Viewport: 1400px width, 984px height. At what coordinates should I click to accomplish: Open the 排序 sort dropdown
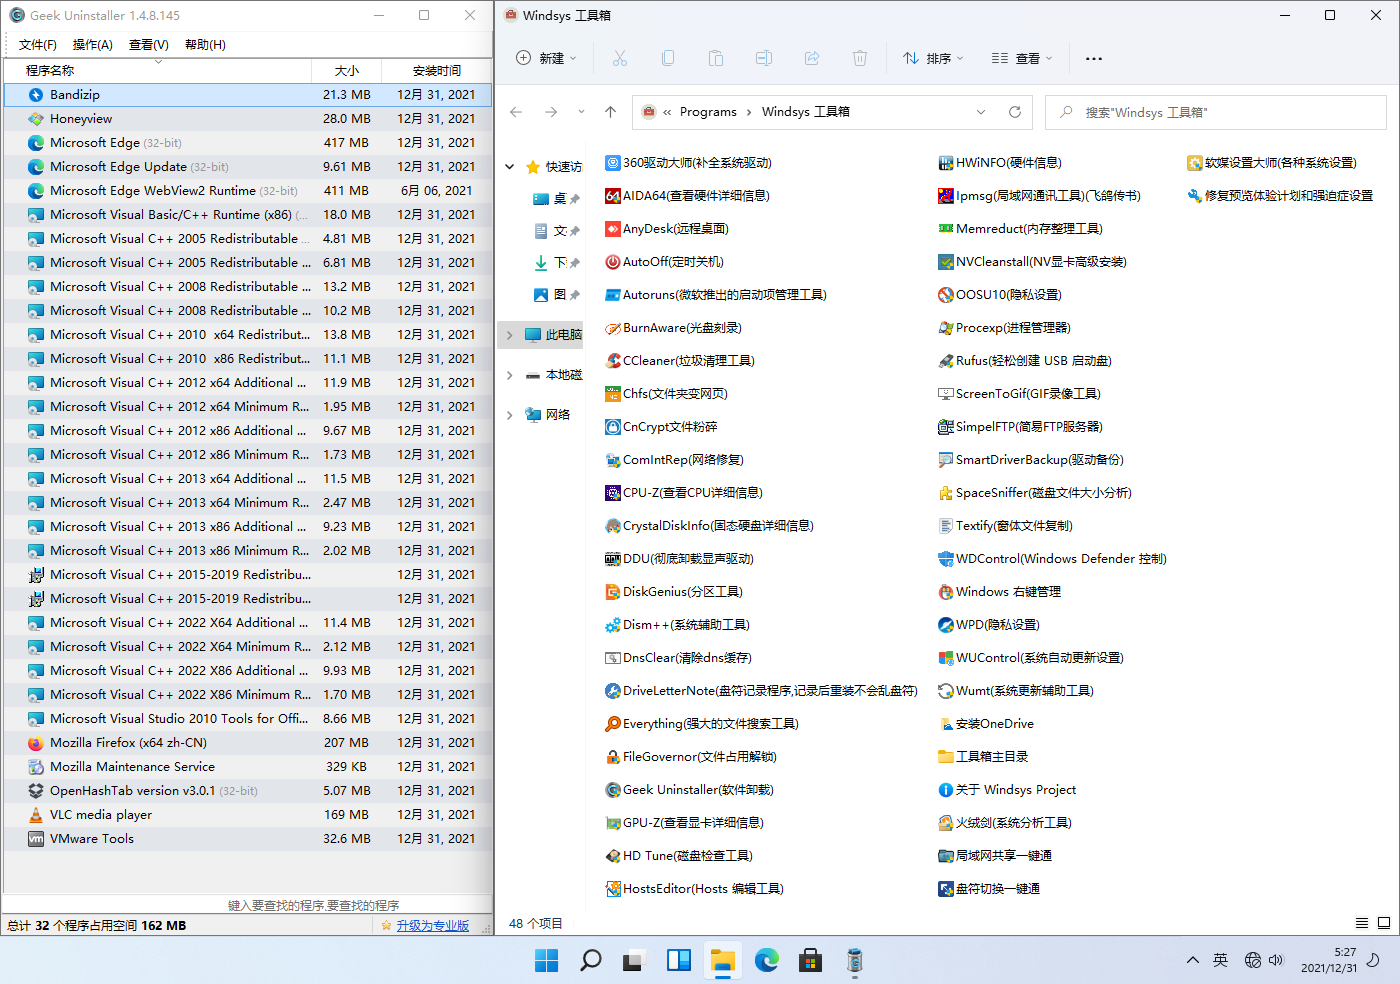(x=933, y=58)
